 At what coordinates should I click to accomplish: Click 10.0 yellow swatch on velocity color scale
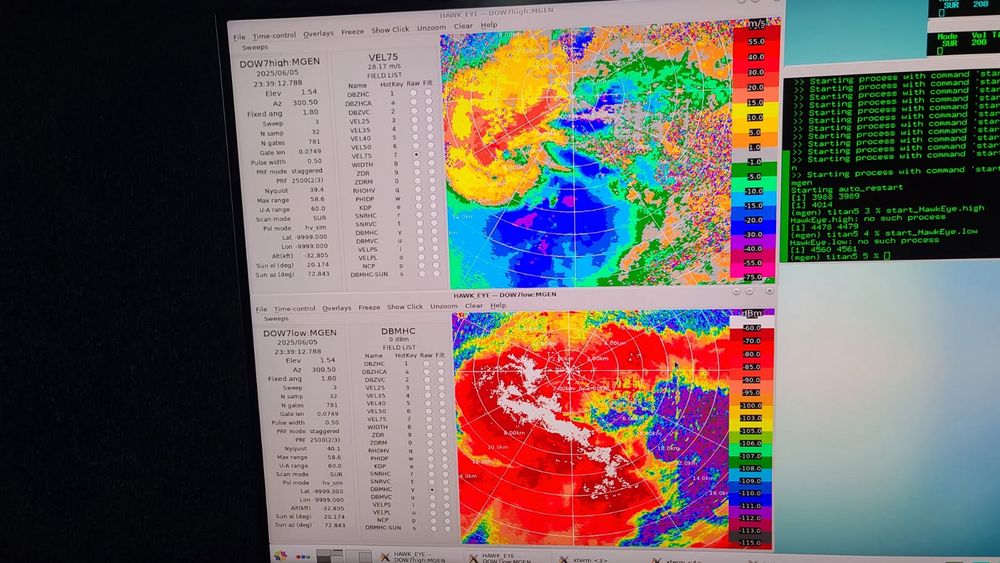click(x=755, y=118)
